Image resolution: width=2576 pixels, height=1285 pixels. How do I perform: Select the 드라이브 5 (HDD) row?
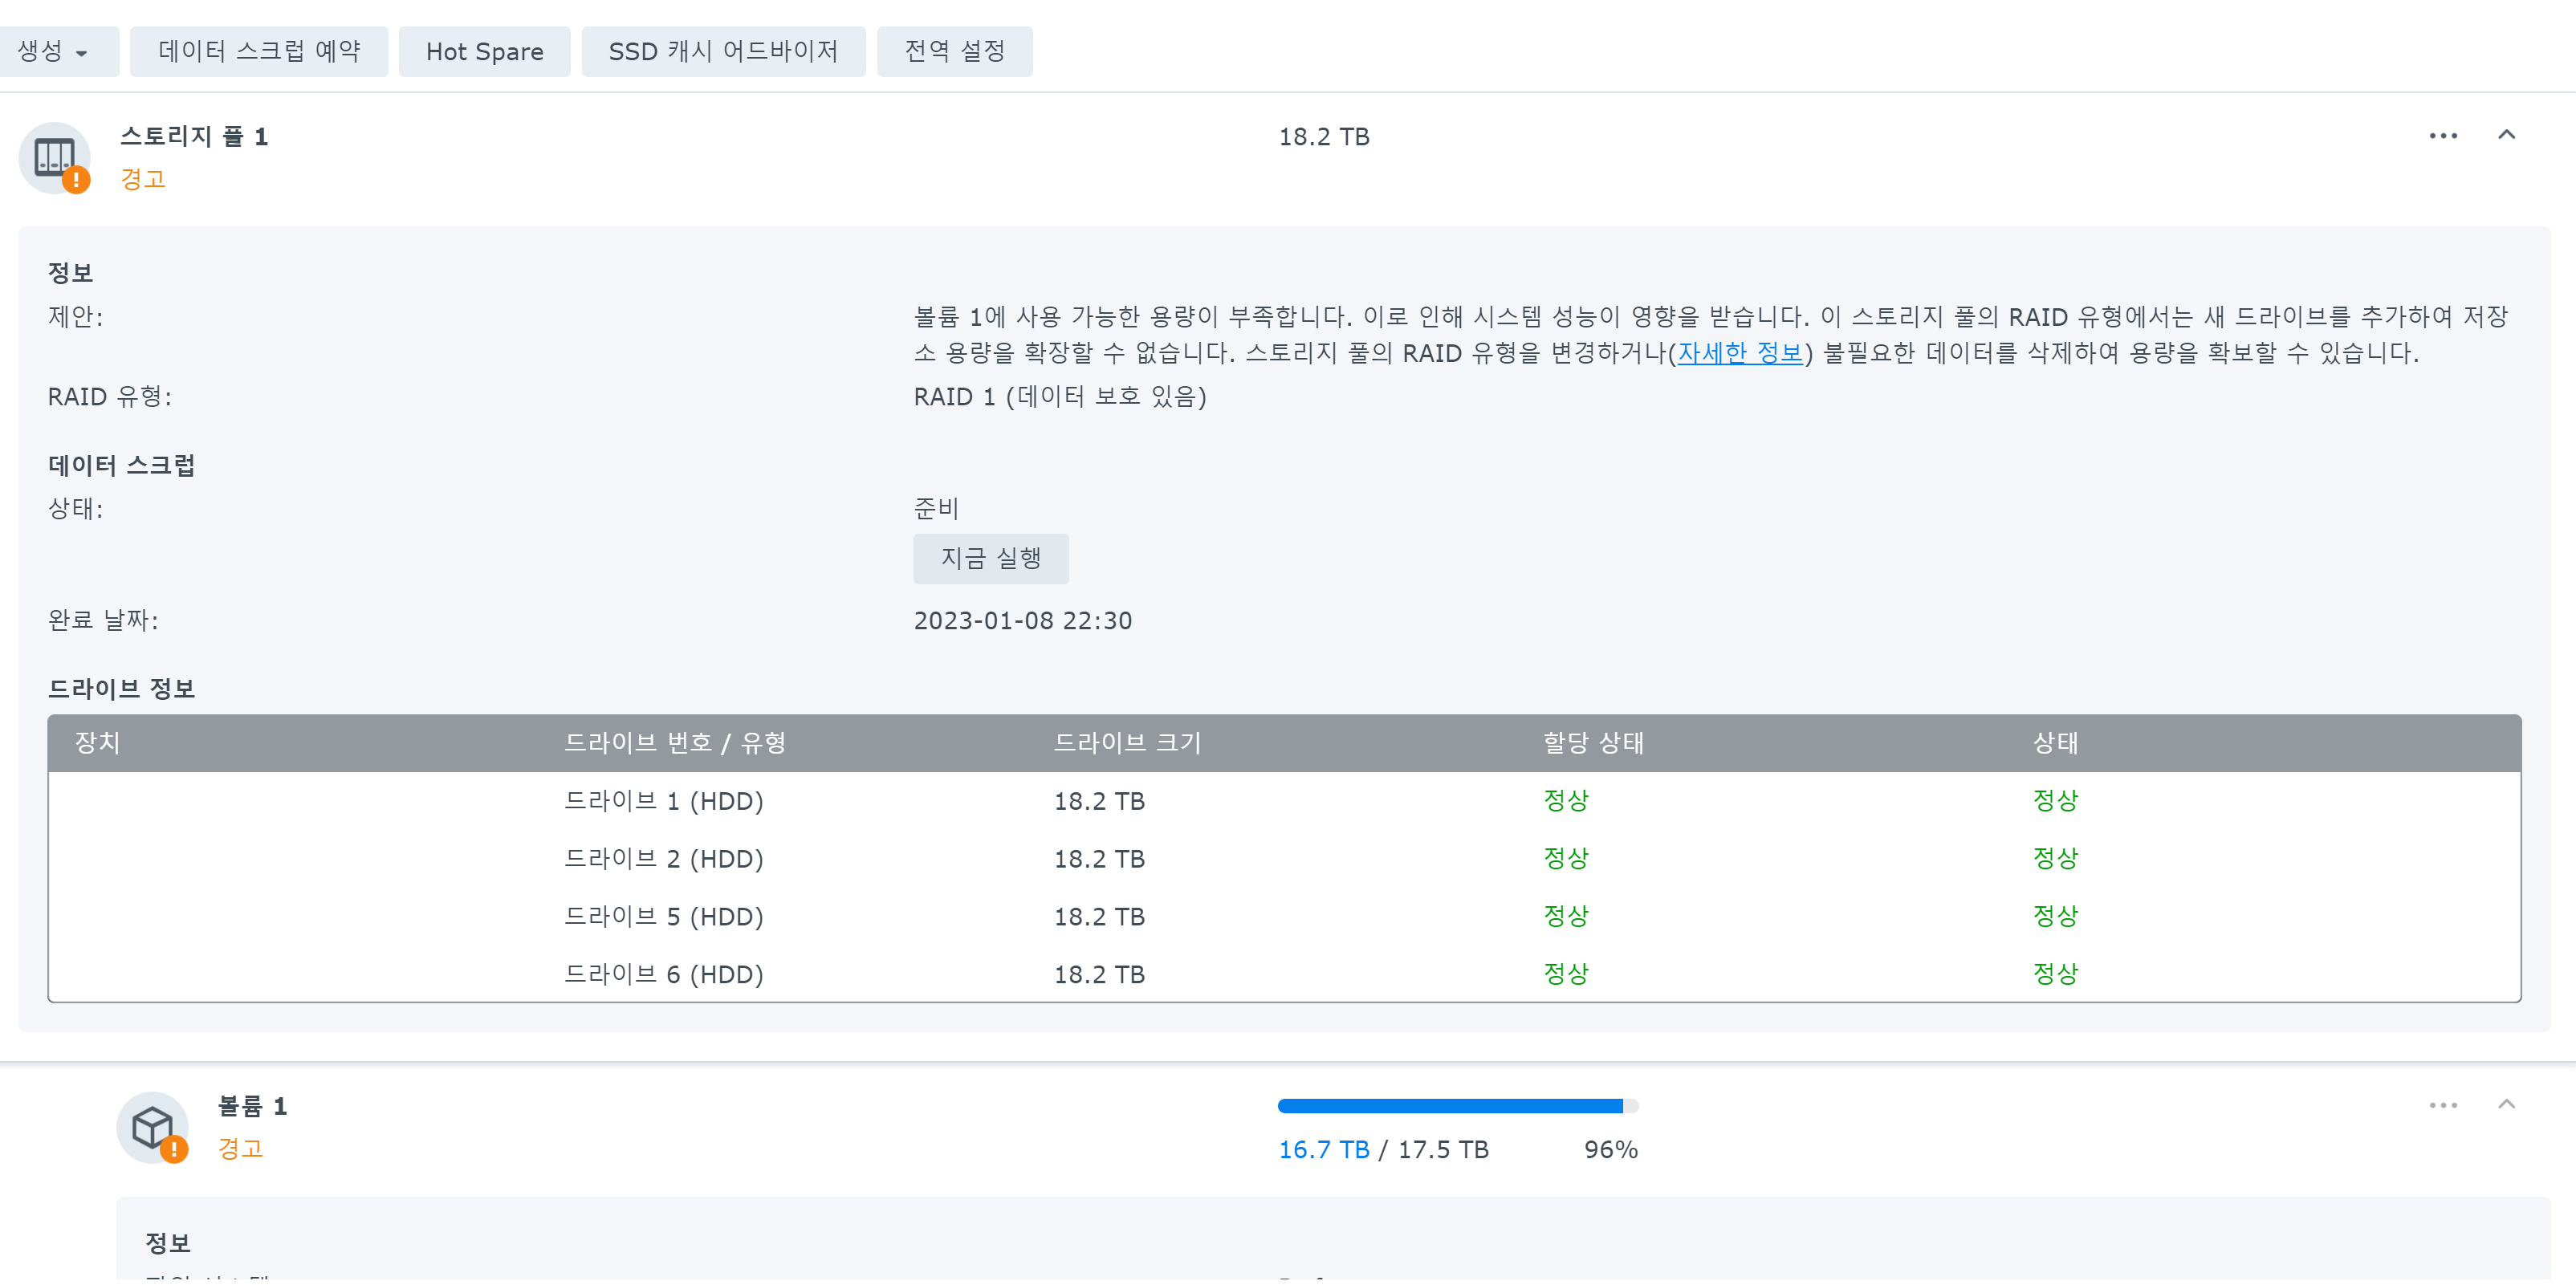[1284, 917]
